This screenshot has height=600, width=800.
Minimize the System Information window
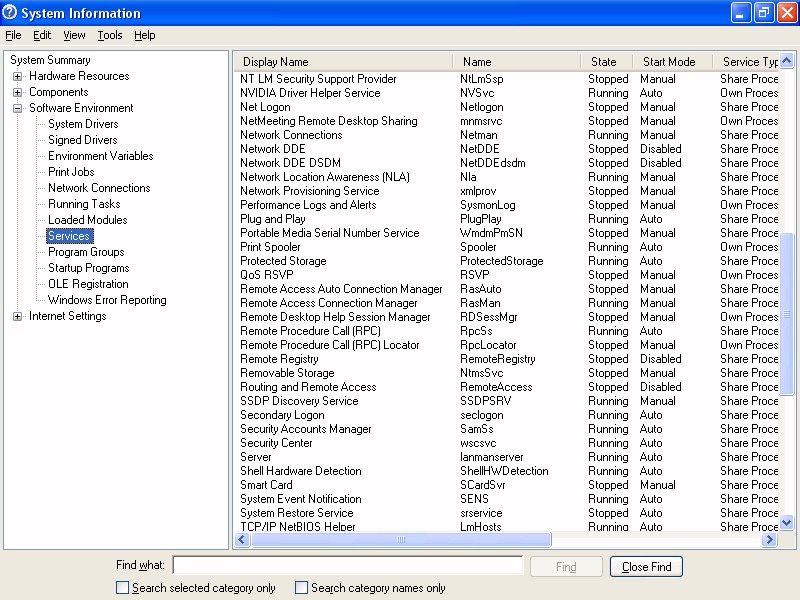[x=741, y=13]
